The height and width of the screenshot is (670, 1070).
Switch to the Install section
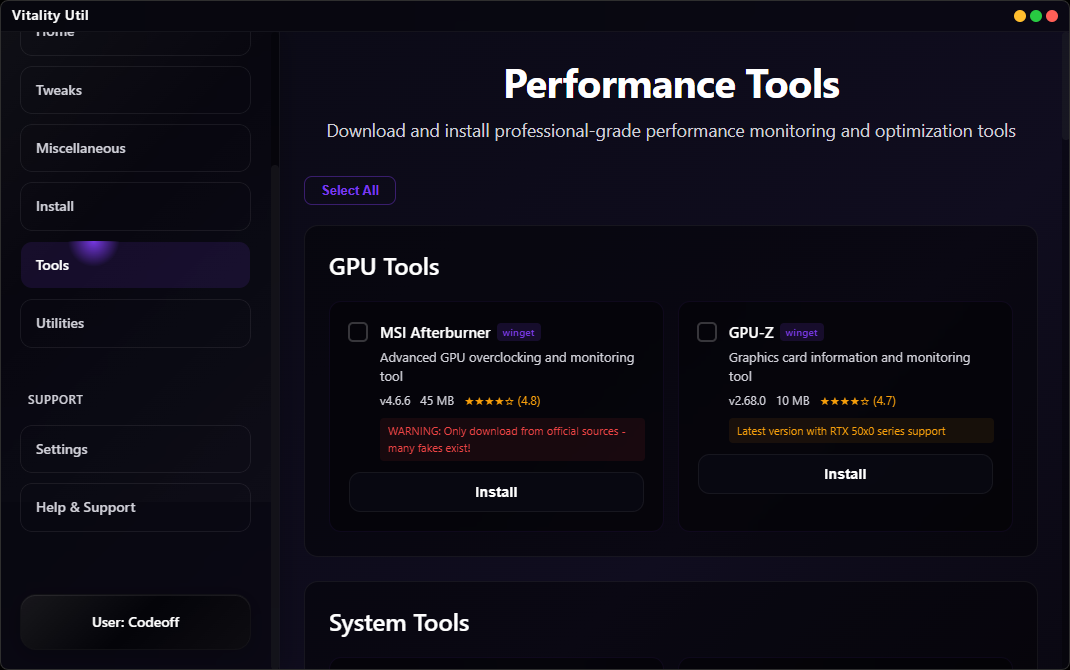(135, 206)
